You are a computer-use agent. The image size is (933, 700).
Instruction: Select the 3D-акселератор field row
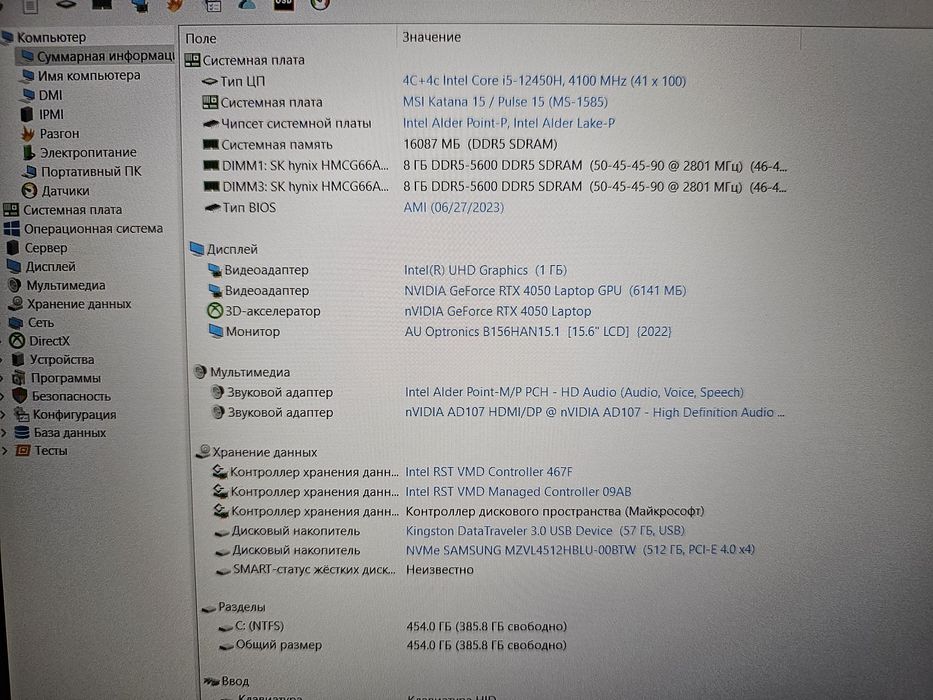pos(399,311)
